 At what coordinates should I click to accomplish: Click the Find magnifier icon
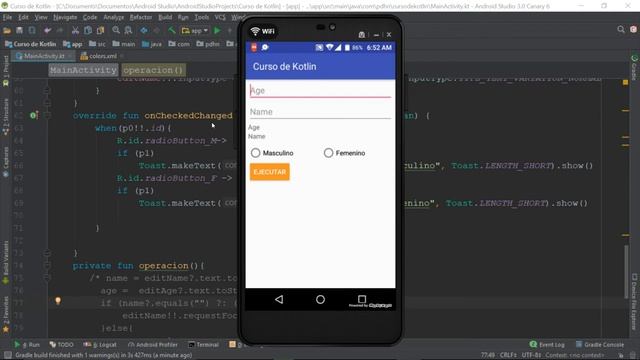click(x=116, y=31)
